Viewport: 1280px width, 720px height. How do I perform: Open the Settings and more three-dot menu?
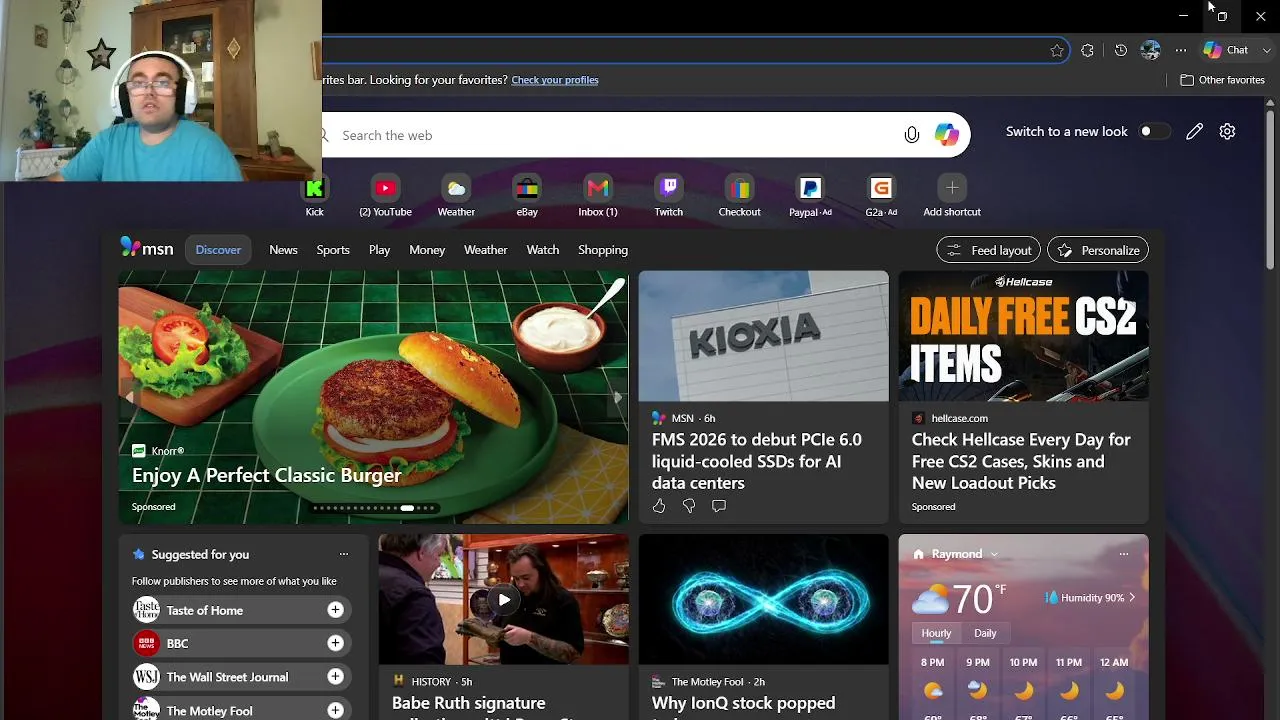point(1181,50)
